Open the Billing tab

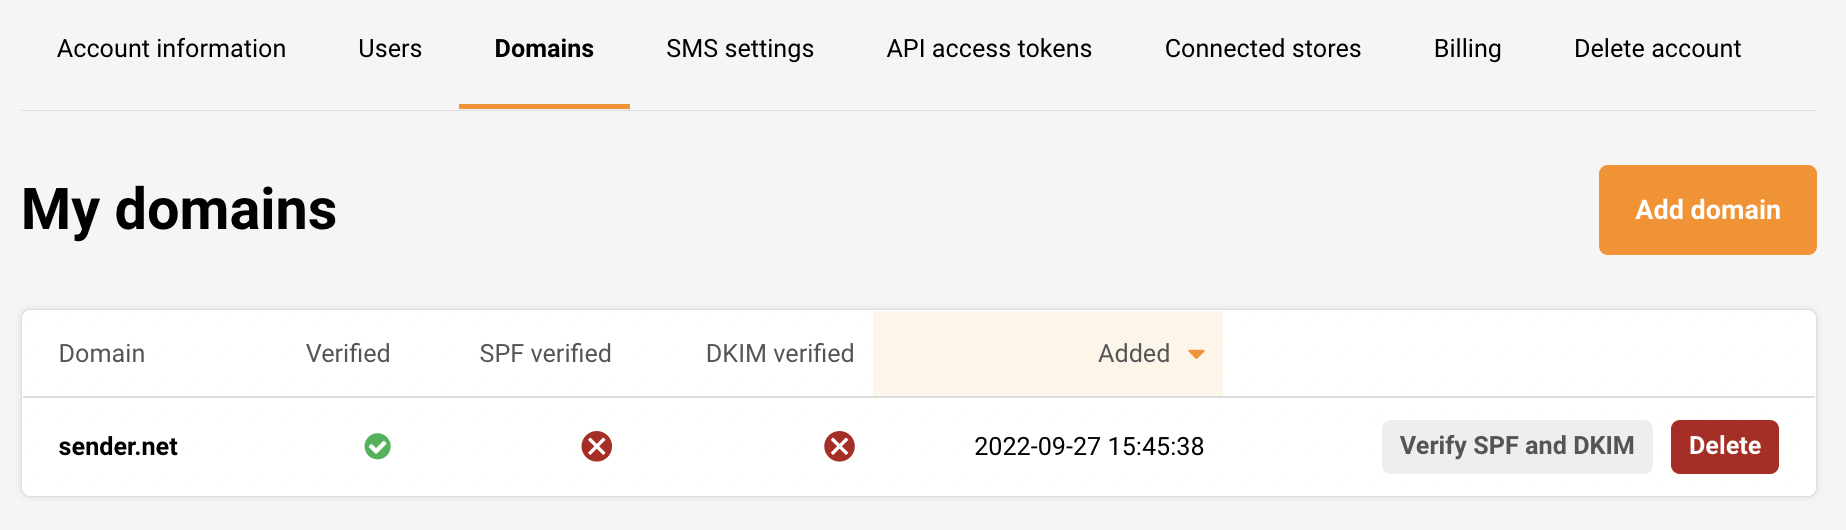(x=1467, y=48)
